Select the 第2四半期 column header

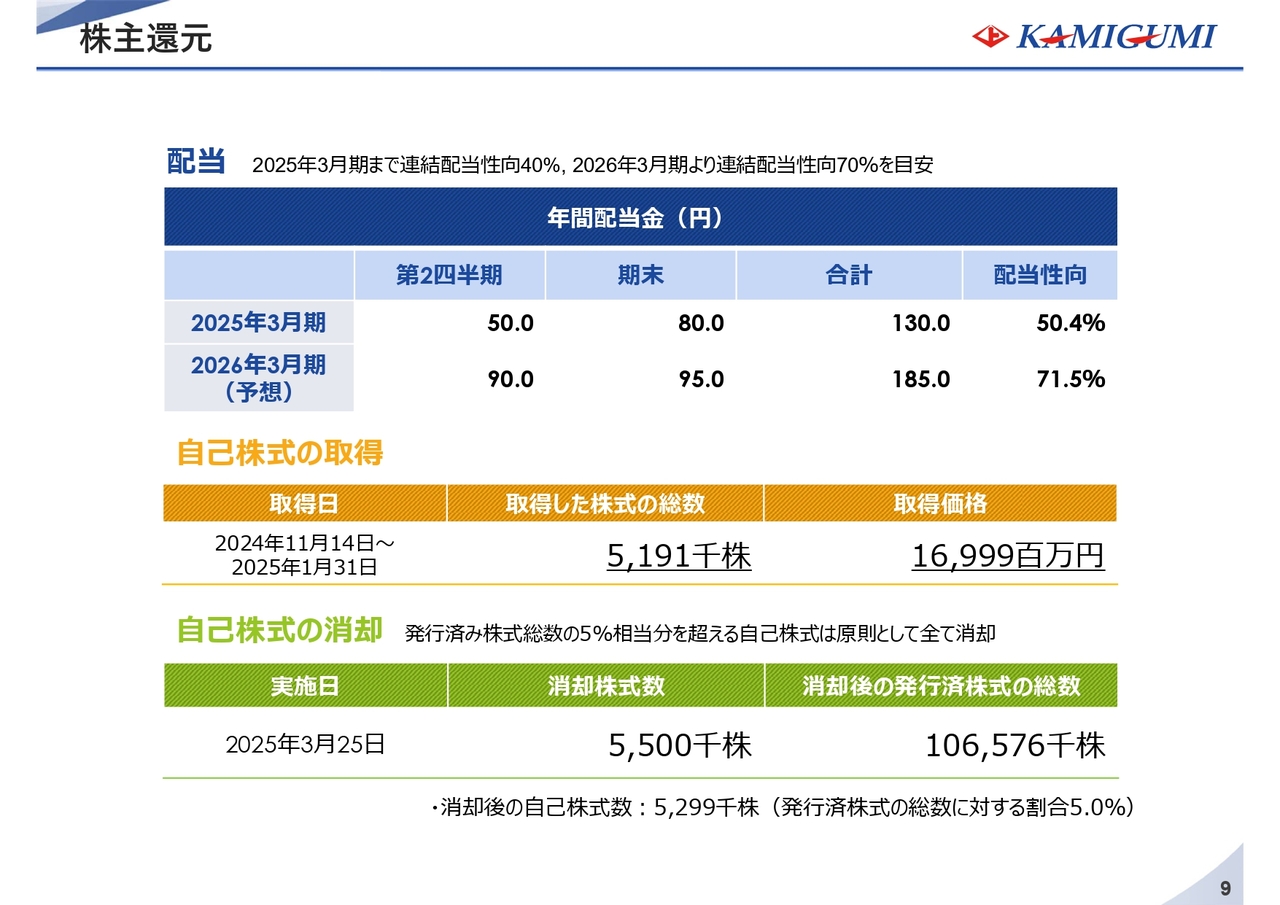(x=449, y=276)
